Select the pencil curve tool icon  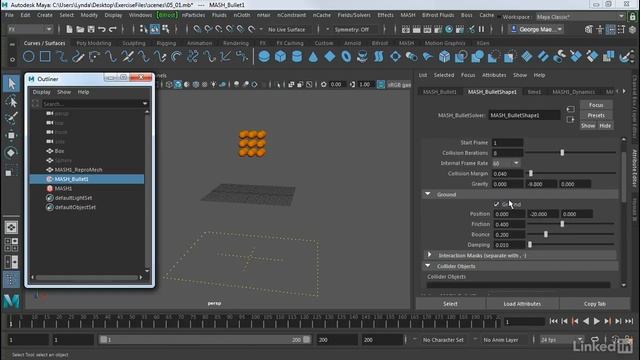point(78,56)
